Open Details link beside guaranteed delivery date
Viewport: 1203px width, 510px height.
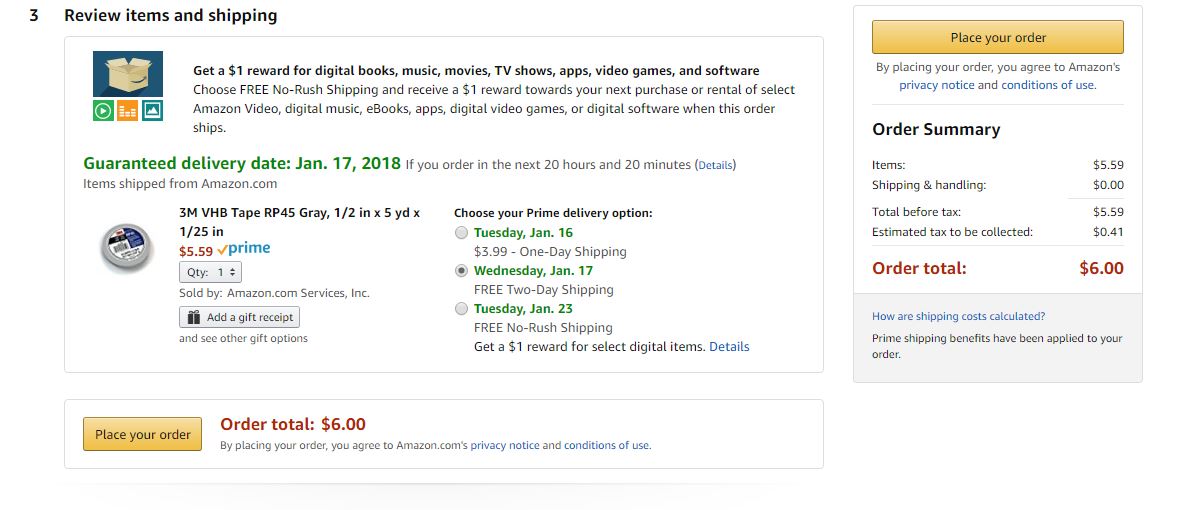[x=715, y=165]
